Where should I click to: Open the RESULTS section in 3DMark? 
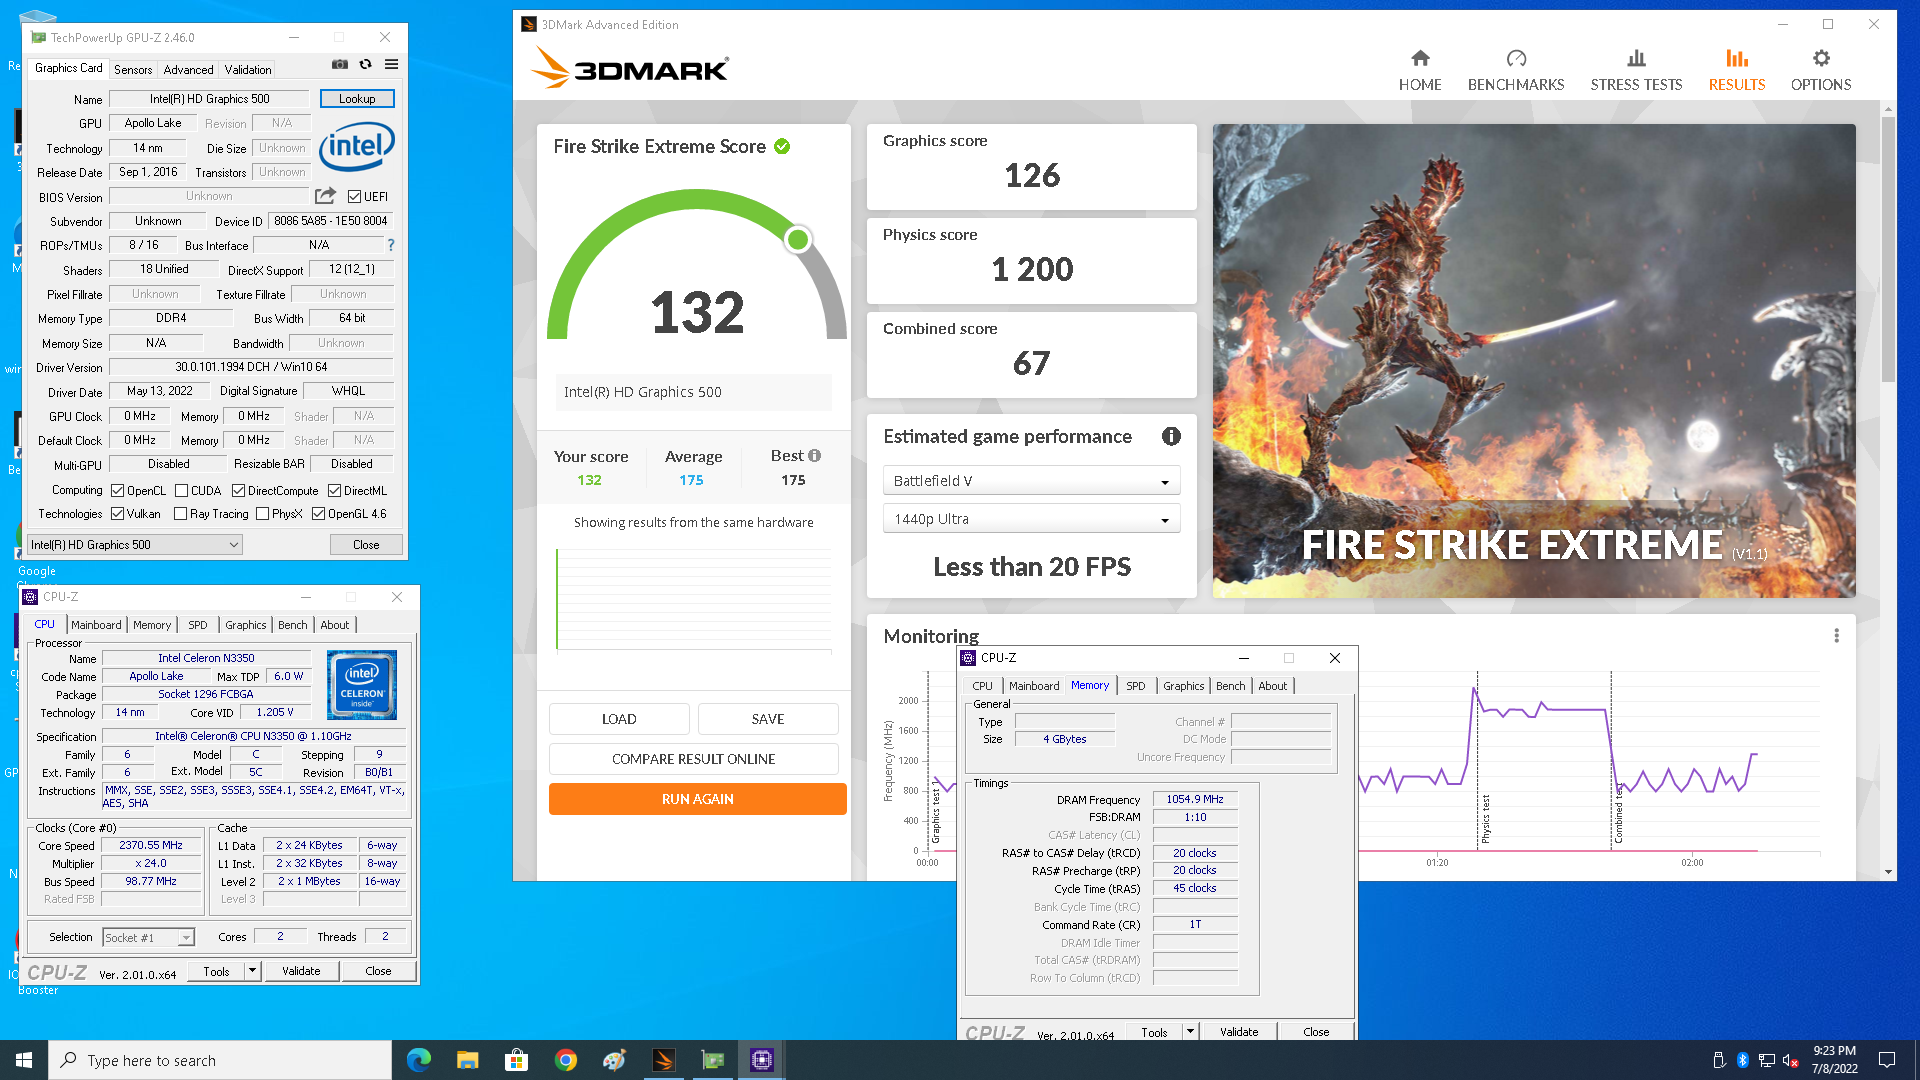click(x=1737, y=70)
